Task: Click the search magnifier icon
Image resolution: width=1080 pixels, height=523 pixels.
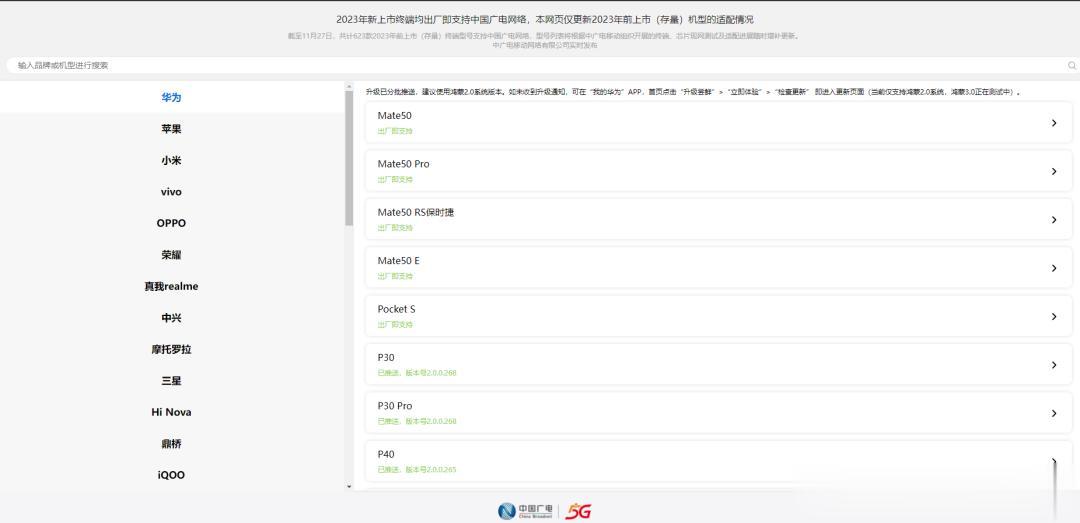Action: [x=1072, y=65]
